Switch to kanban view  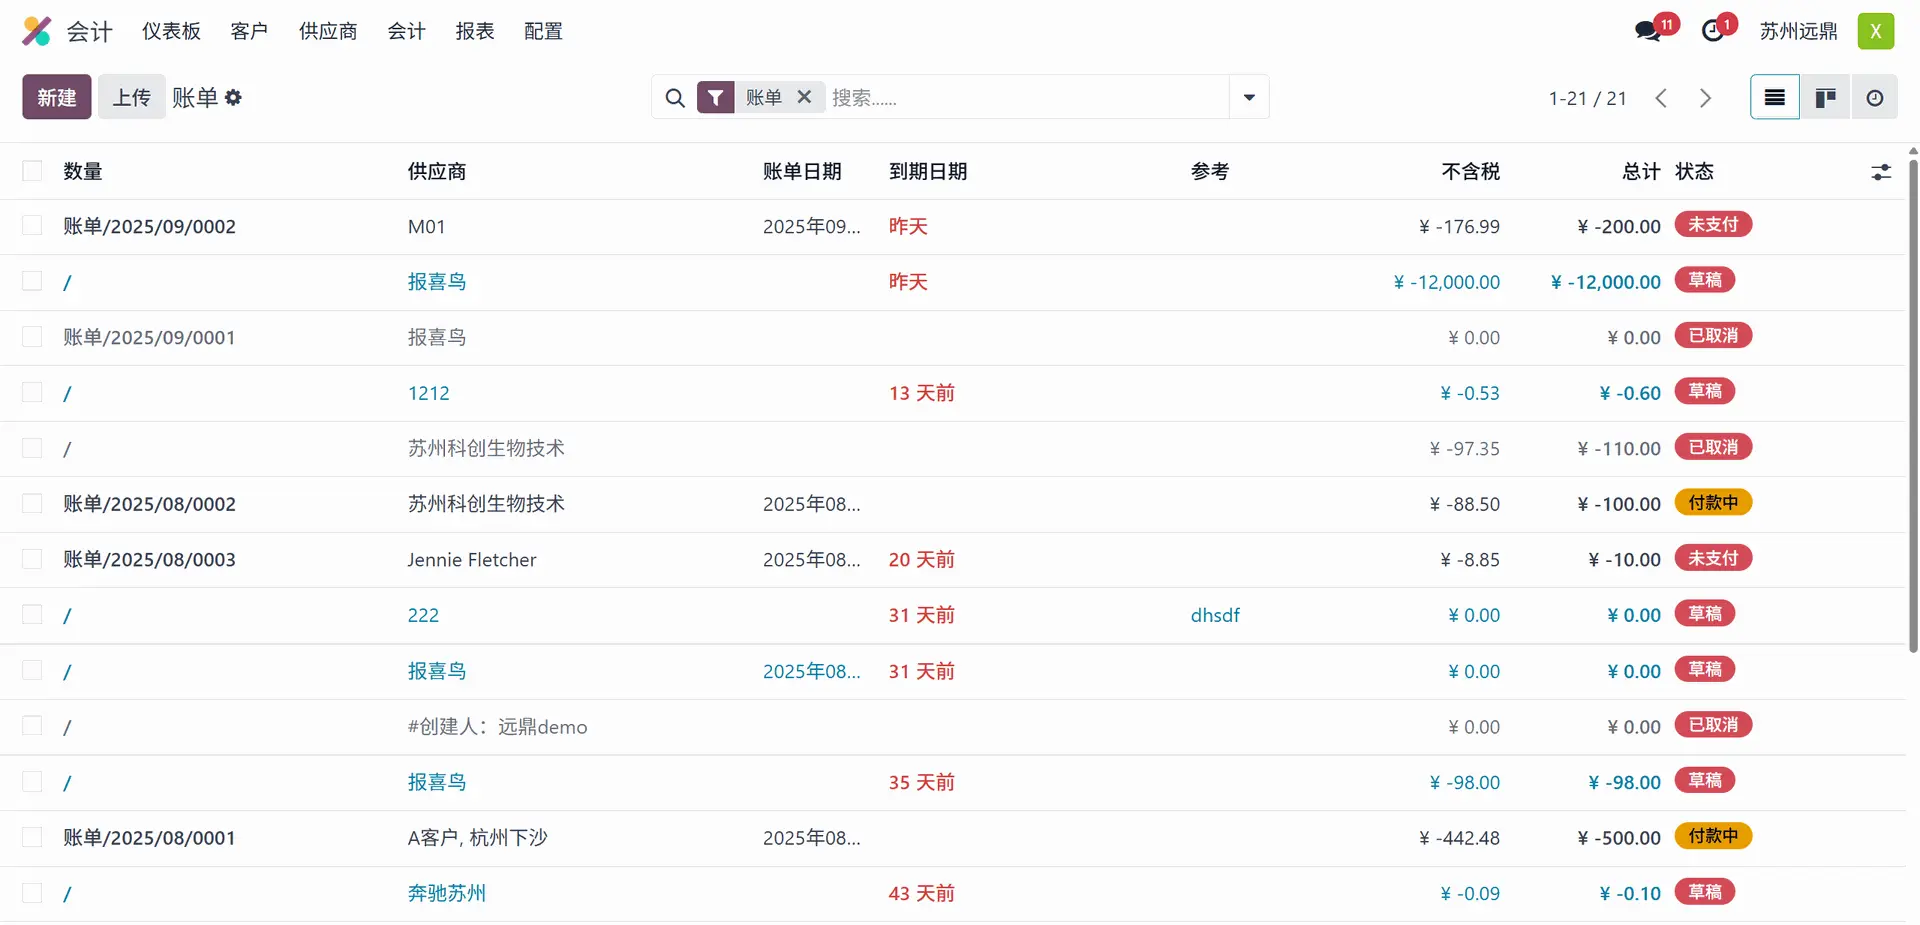coord(1825,98)
